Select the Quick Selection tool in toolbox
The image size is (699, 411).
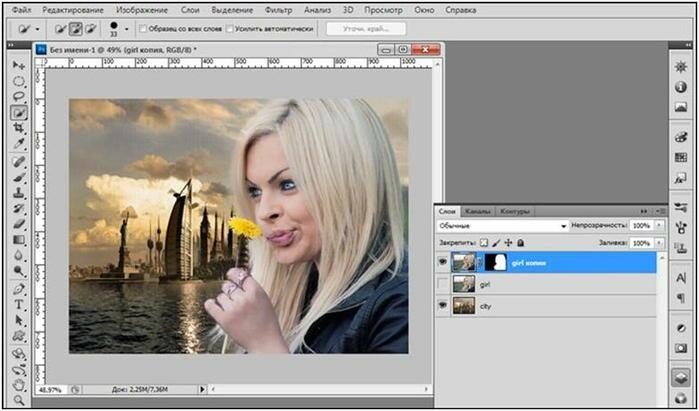(19, 113)
